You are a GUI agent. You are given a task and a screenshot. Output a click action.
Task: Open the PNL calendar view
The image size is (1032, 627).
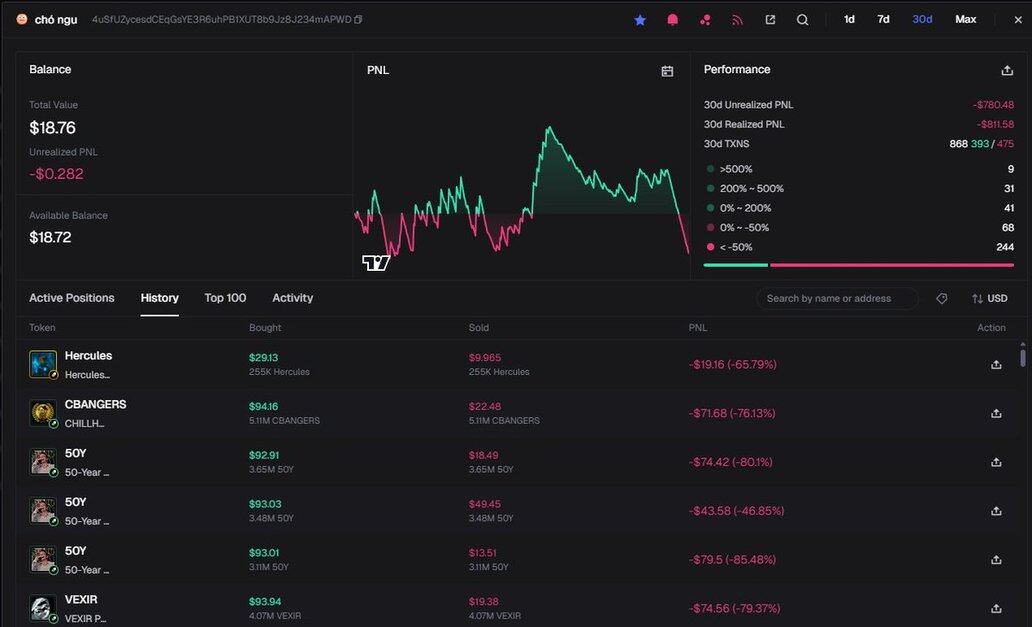pyautogui.click(x=667, y=71)
